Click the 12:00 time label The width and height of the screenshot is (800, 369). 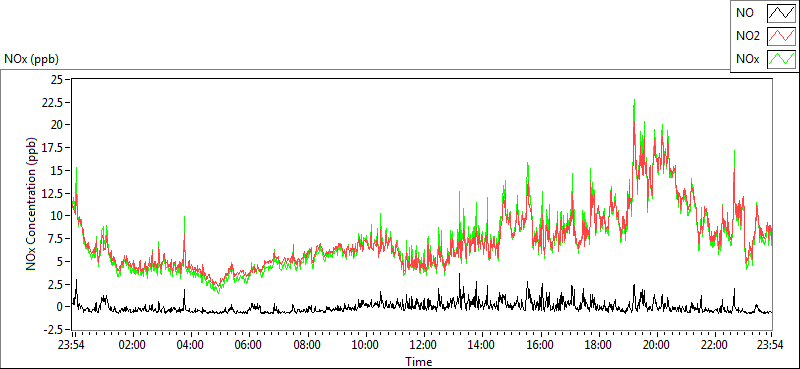[x=423, y=345]
